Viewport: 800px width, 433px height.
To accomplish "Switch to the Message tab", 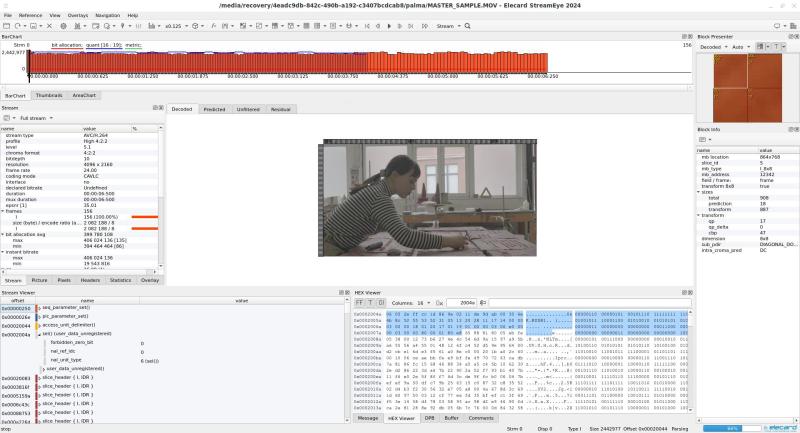I will click(x=368, y=418).
